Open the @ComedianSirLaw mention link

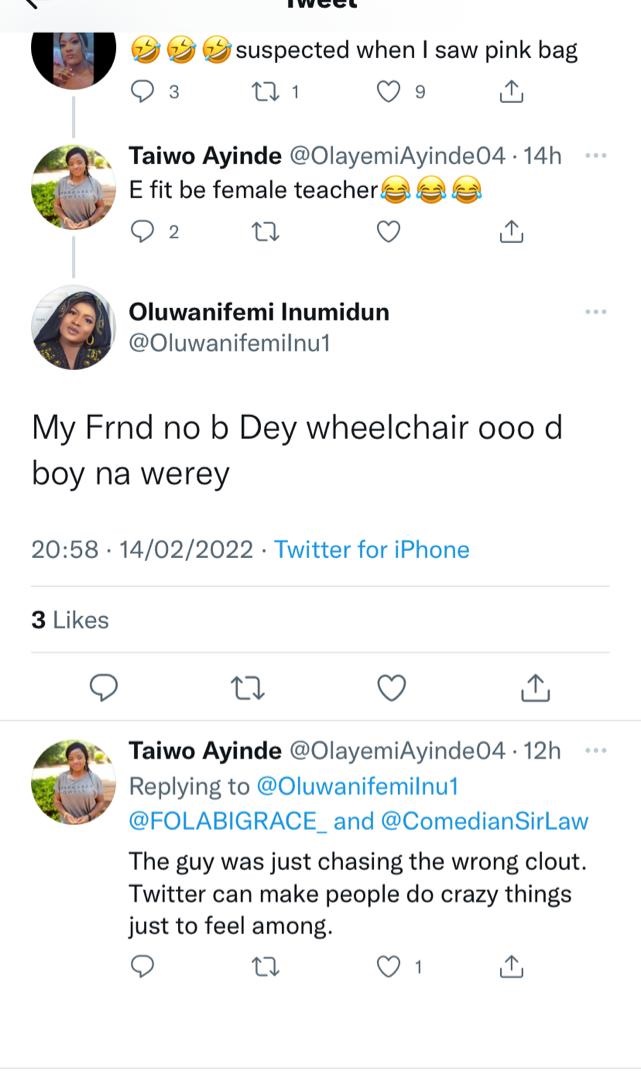coord(485,821)
